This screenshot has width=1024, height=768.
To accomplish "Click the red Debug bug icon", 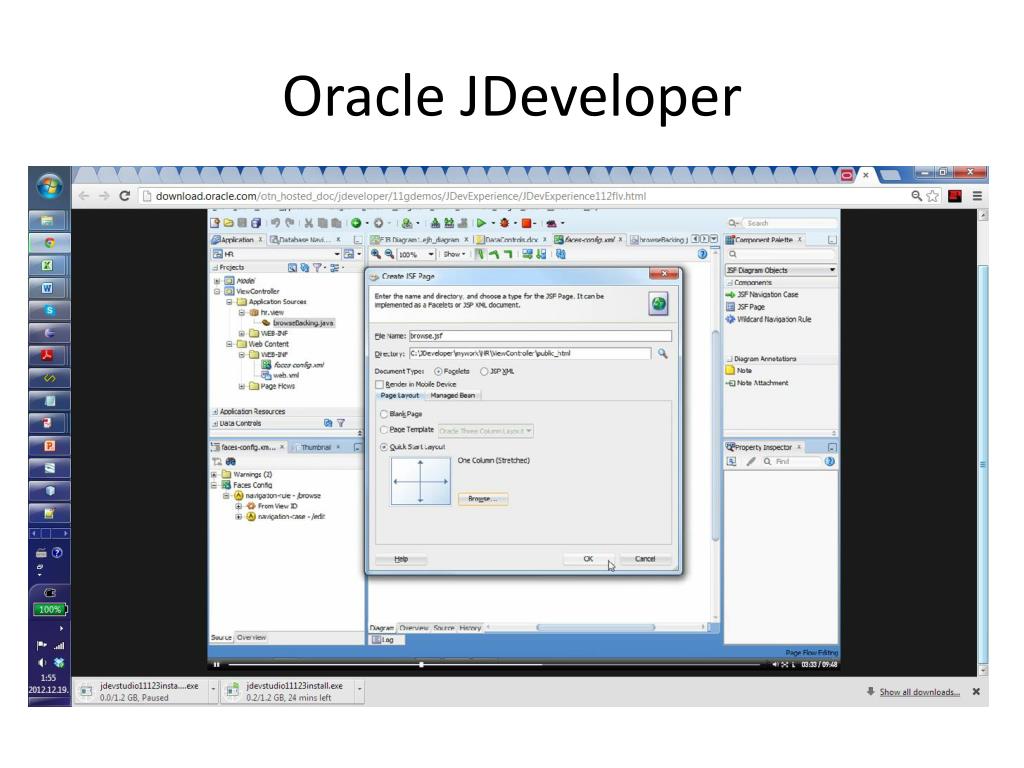I will 504,223.
